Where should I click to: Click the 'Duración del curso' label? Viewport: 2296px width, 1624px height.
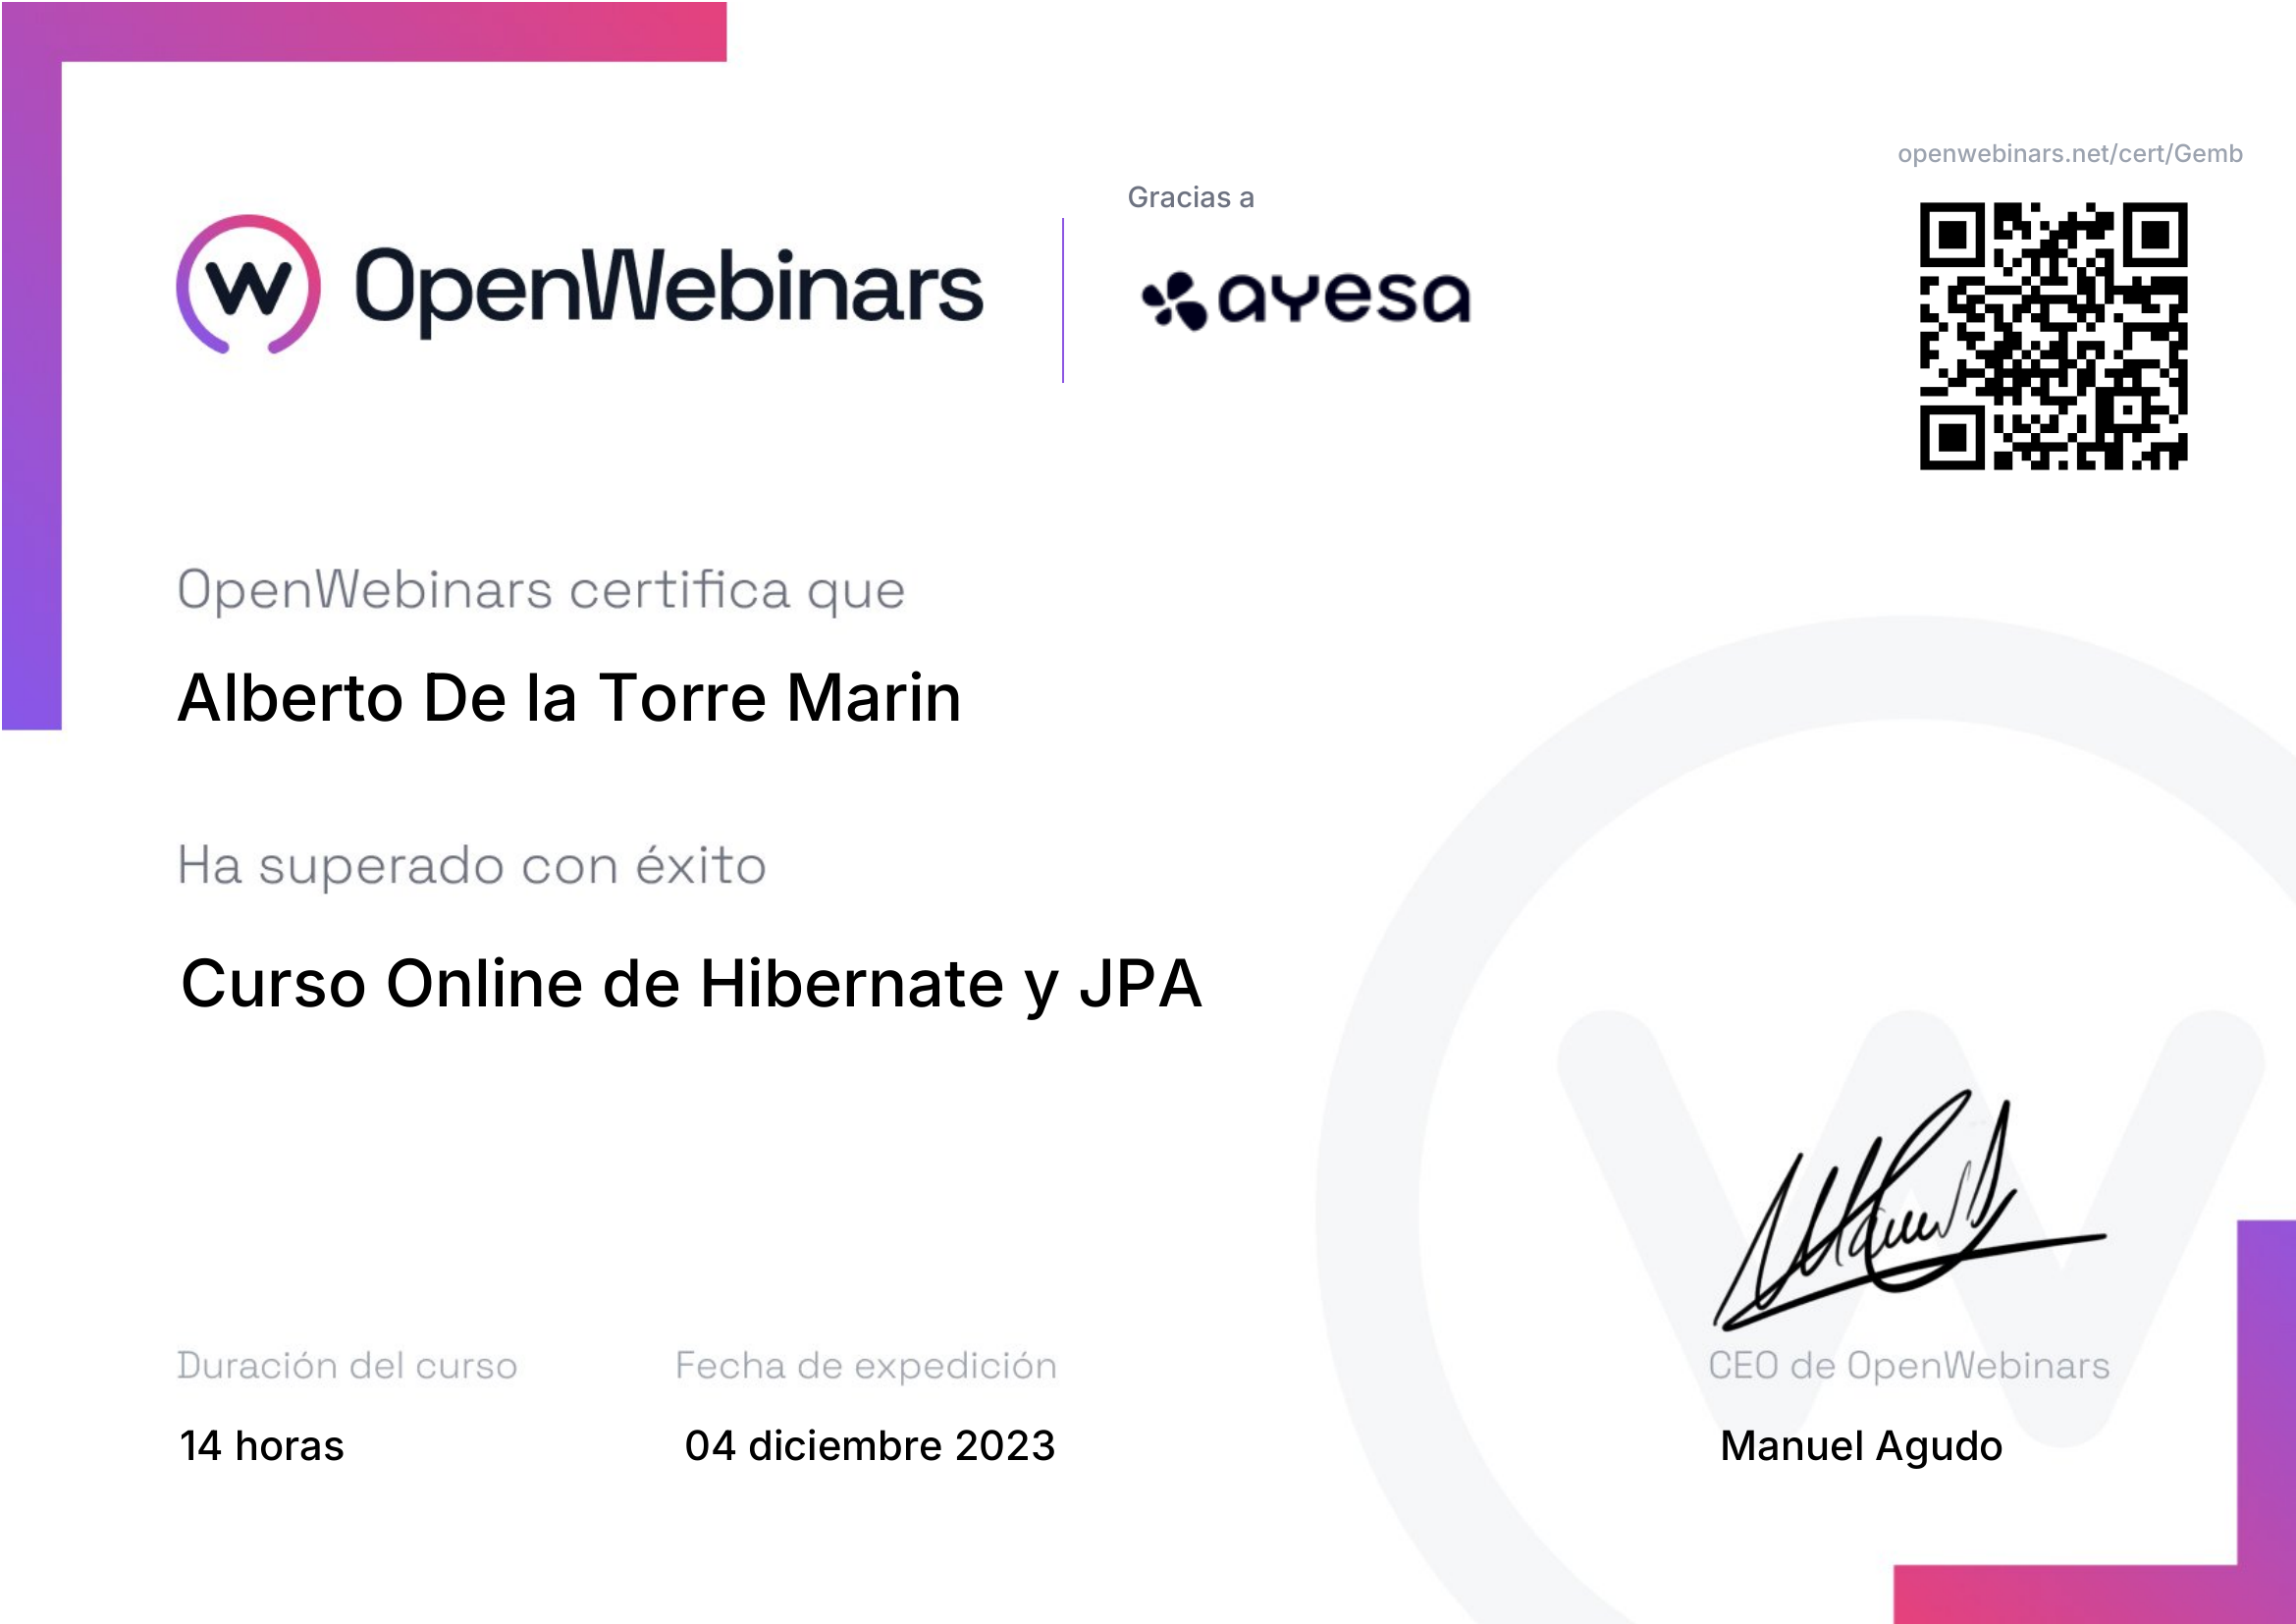[x=347, y=1366]
